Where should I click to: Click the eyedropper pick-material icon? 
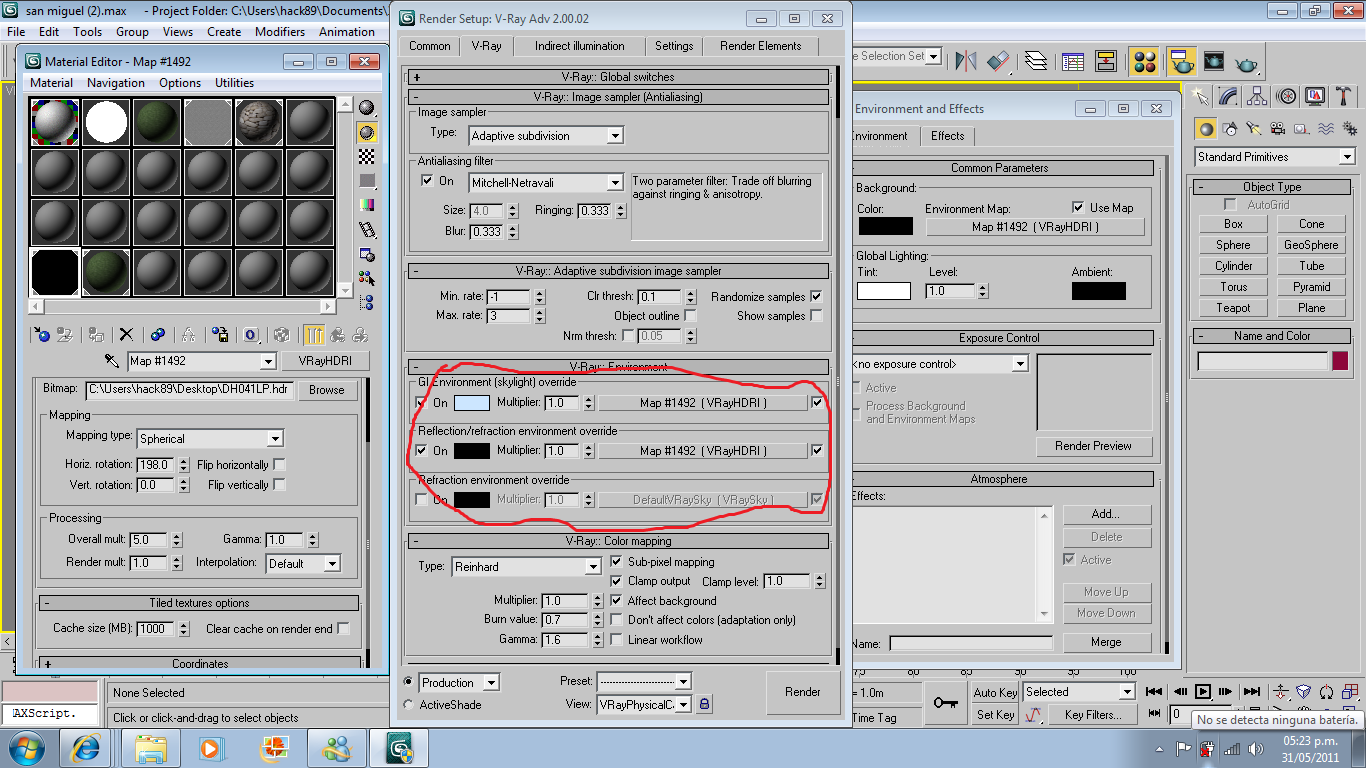coord(111,361)
